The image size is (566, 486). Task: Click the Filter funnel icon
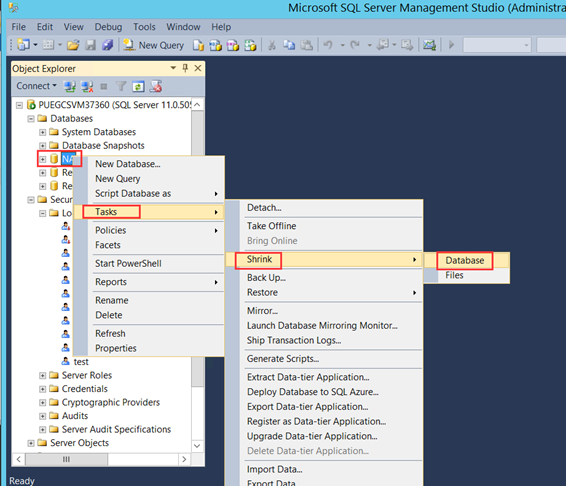coord(121,86)
